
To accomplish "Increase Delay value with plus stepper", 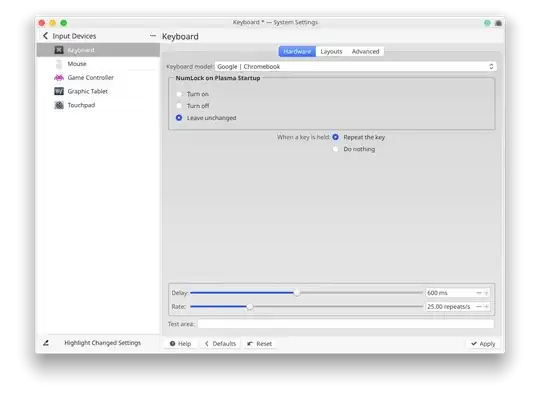I will click(486, 293).
